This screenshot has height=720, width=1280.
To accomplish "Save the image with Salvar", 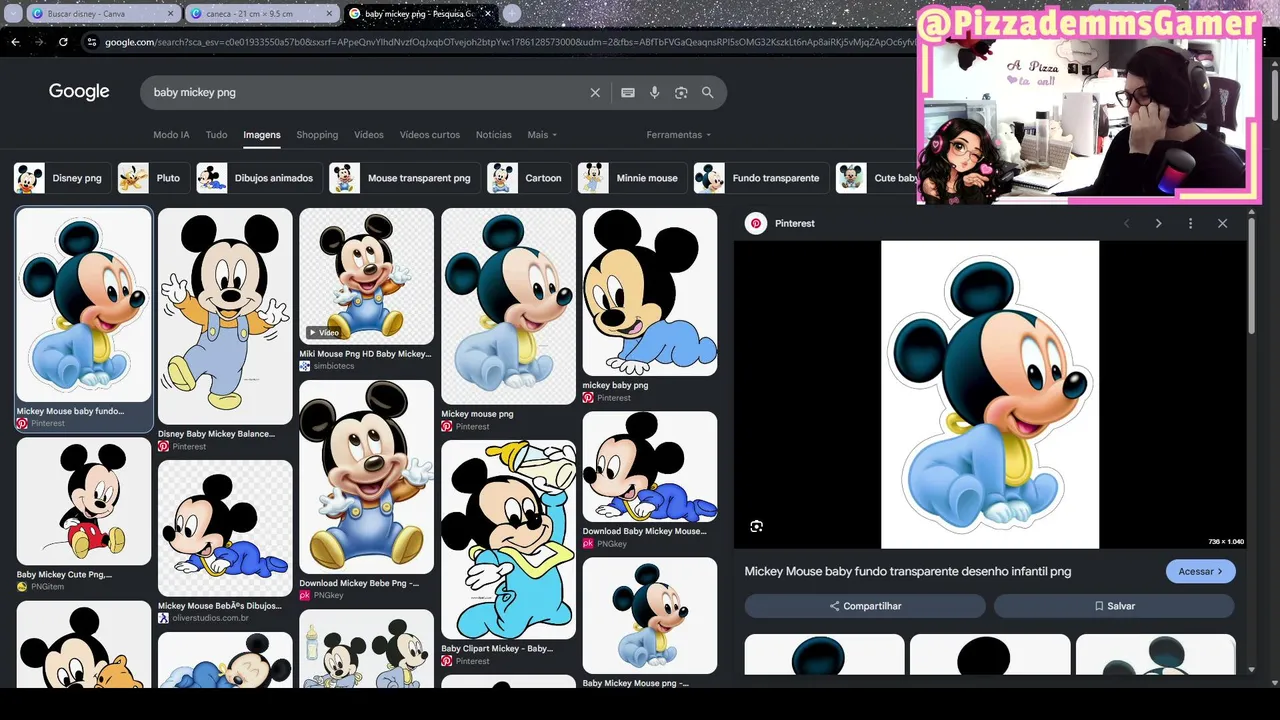I will pos(1114,606).
